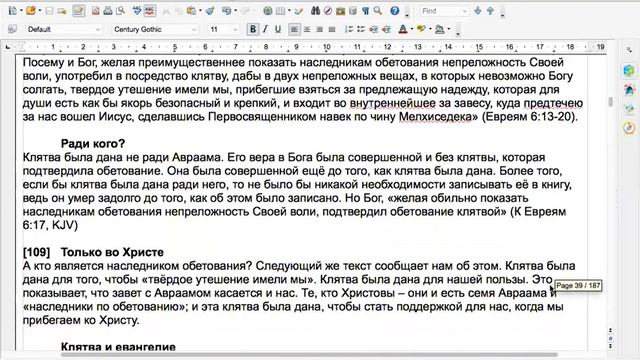The image size is (640, 360).
Task: Toggle nonprinting characters pilcrow icon
Action: (x=365, y=11)
